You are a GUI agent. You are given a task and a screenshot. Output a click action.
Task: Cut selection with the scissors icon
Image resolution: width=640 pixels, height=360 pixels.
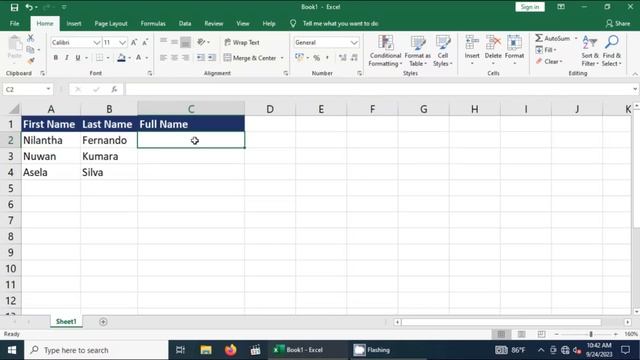click(x=31, y=38)
